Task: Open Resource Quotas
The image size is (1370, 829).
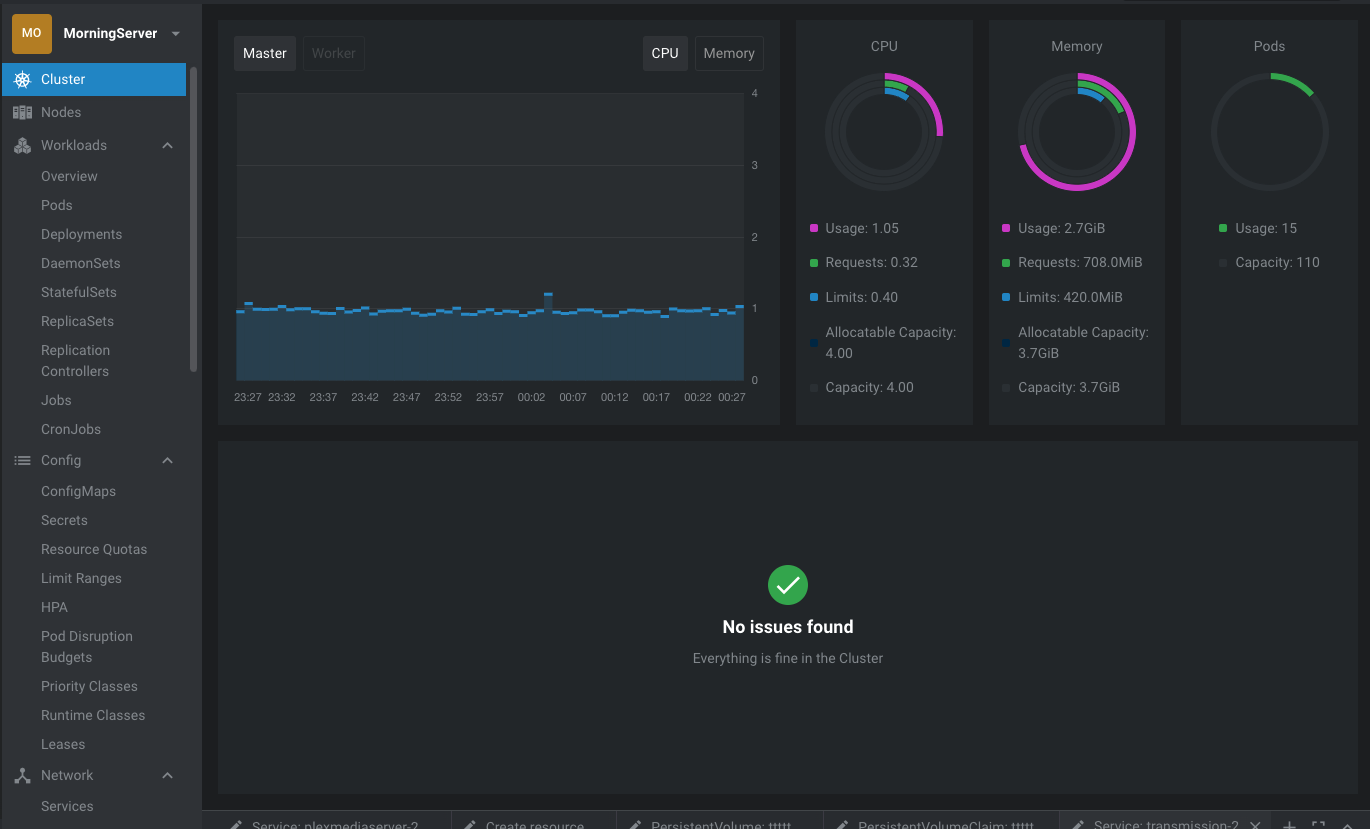Action: click(94, 549)
